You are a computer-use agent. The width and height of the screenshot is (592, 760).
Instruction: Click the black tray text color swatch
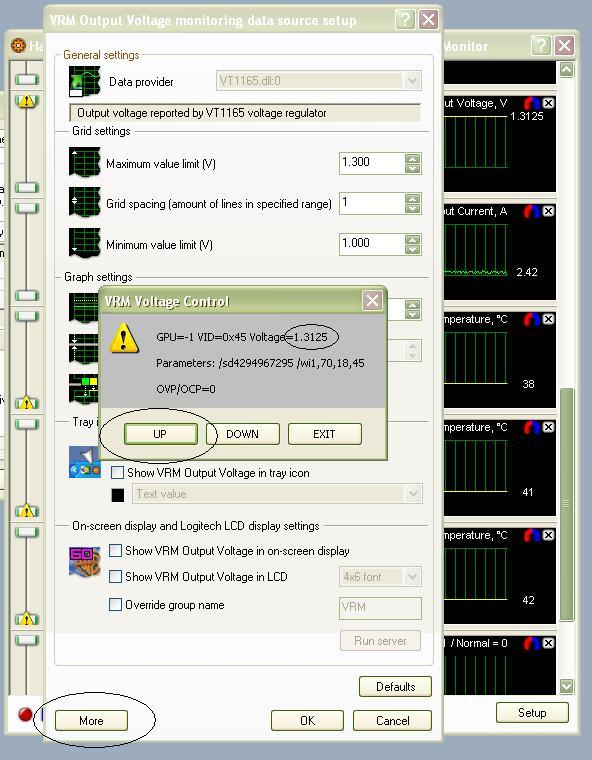pos(118,494)
